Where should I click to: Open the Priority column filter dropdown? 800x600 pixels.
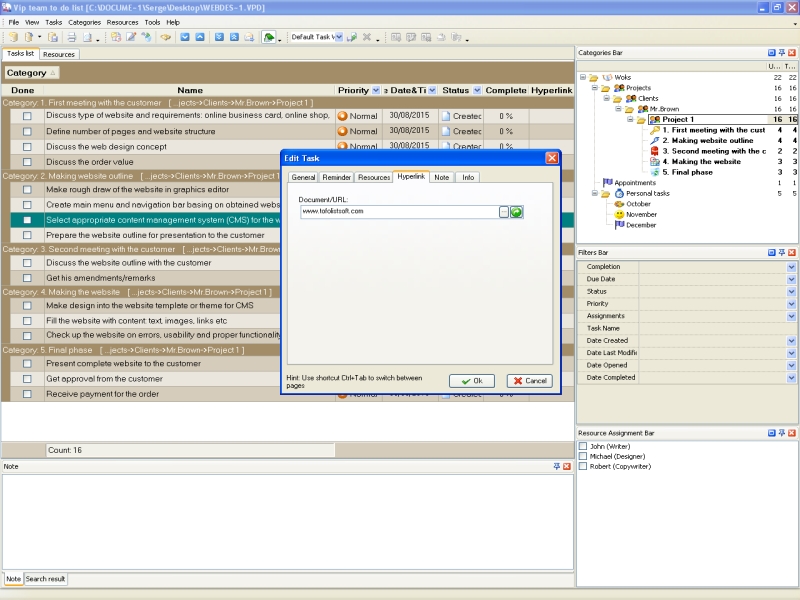(x=375, y=90)
